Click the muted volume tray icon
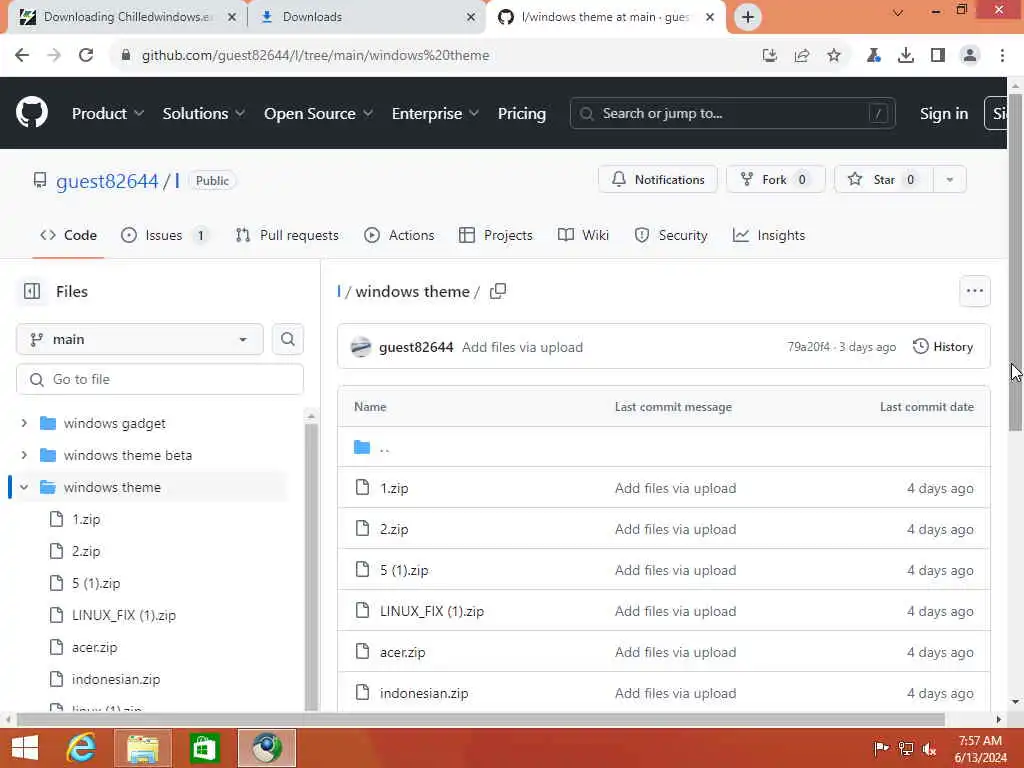 [929, 748]
